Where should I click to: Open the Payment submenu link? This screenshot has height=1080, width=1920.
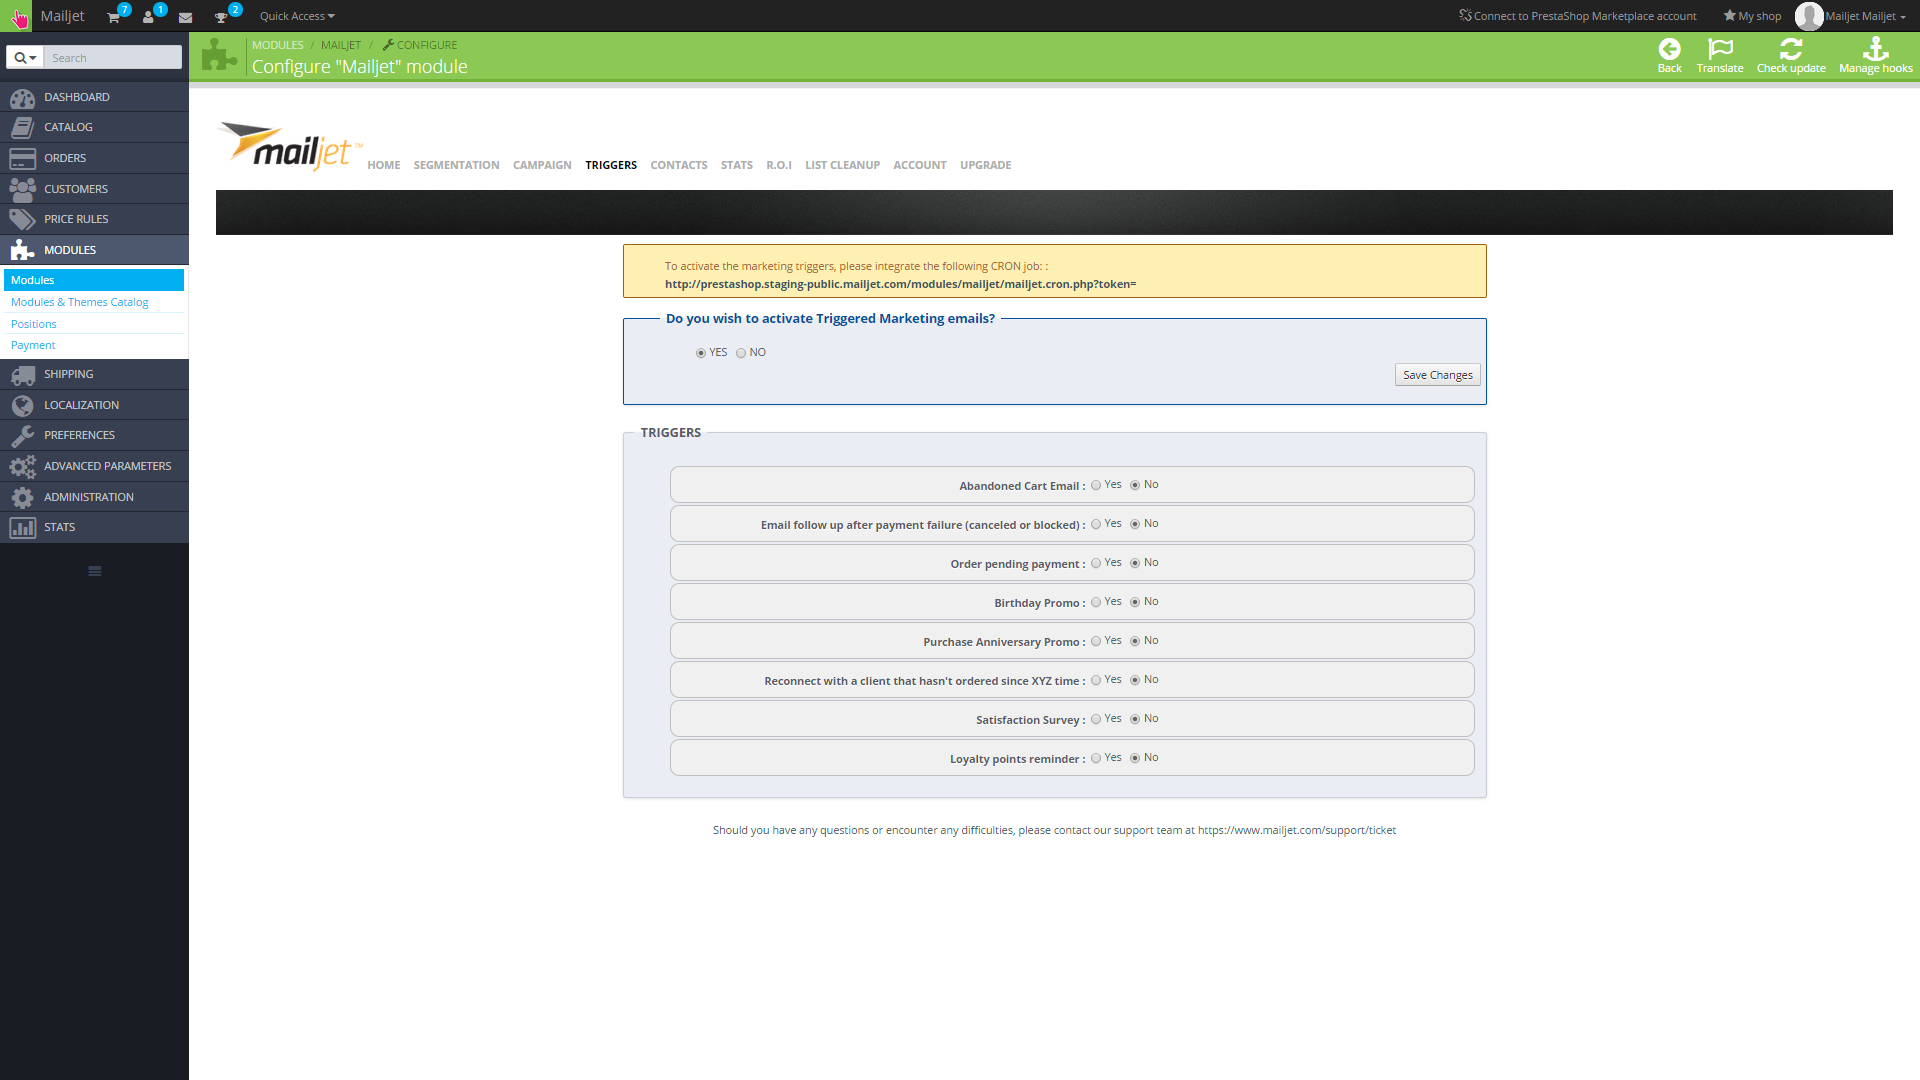point(33,345)
